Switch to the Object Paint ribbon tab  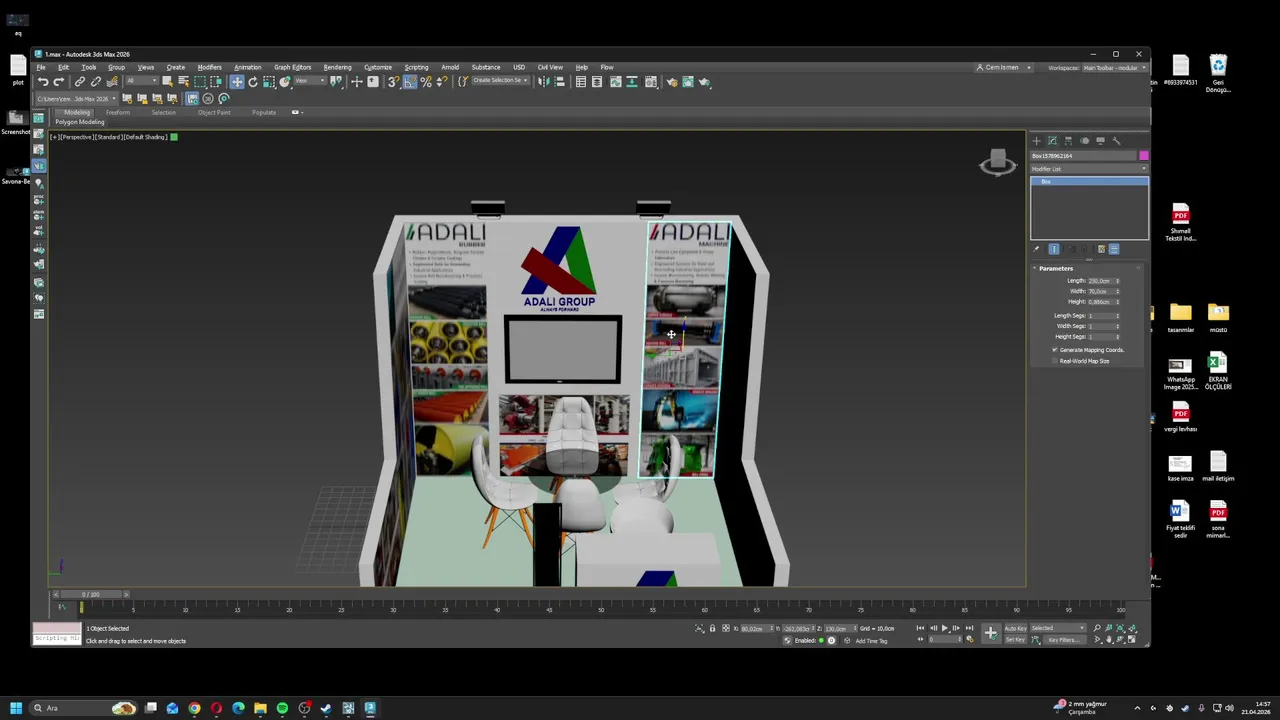[x=214, y=112]
